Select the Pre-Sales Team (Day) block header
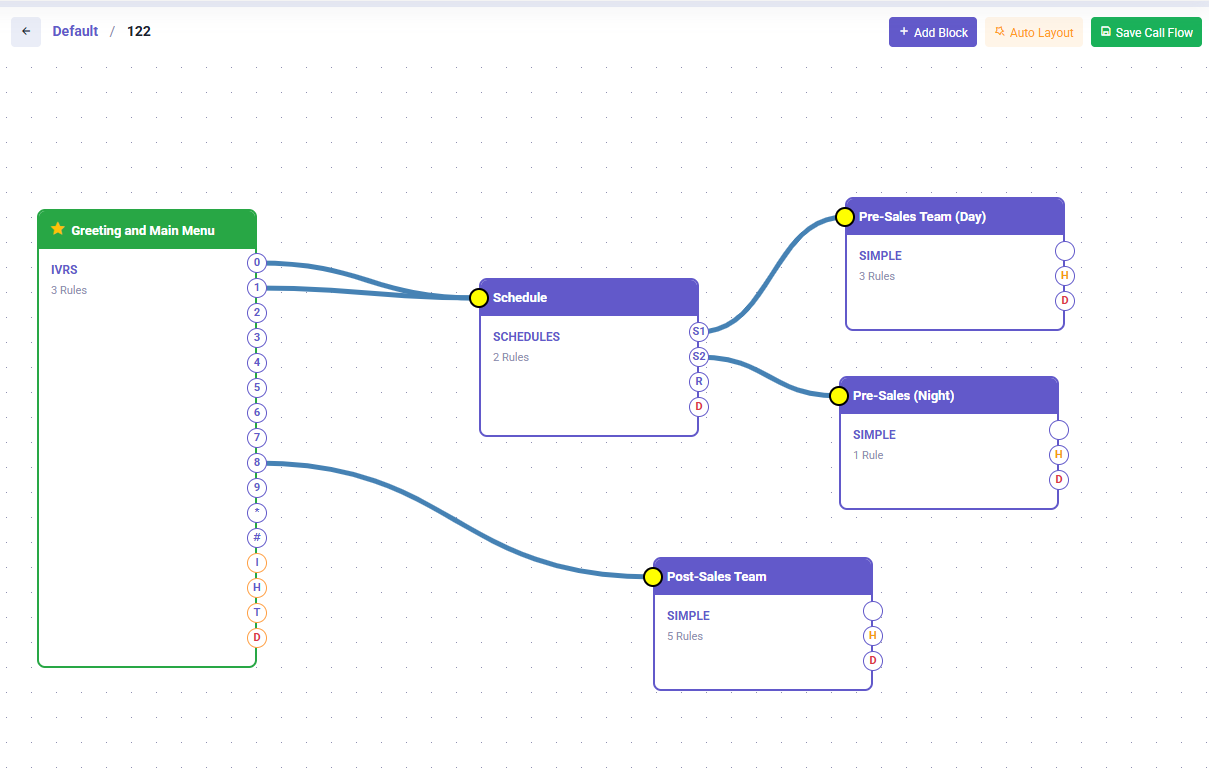Screen dimensions: 1209x770 click(x=955, y=217)
